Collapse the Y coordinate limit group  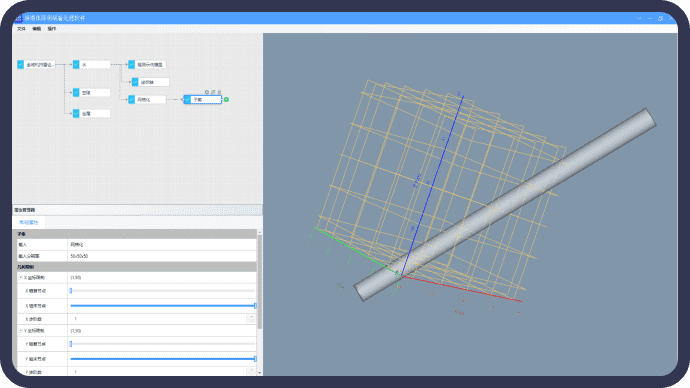[x=21, y=330]
